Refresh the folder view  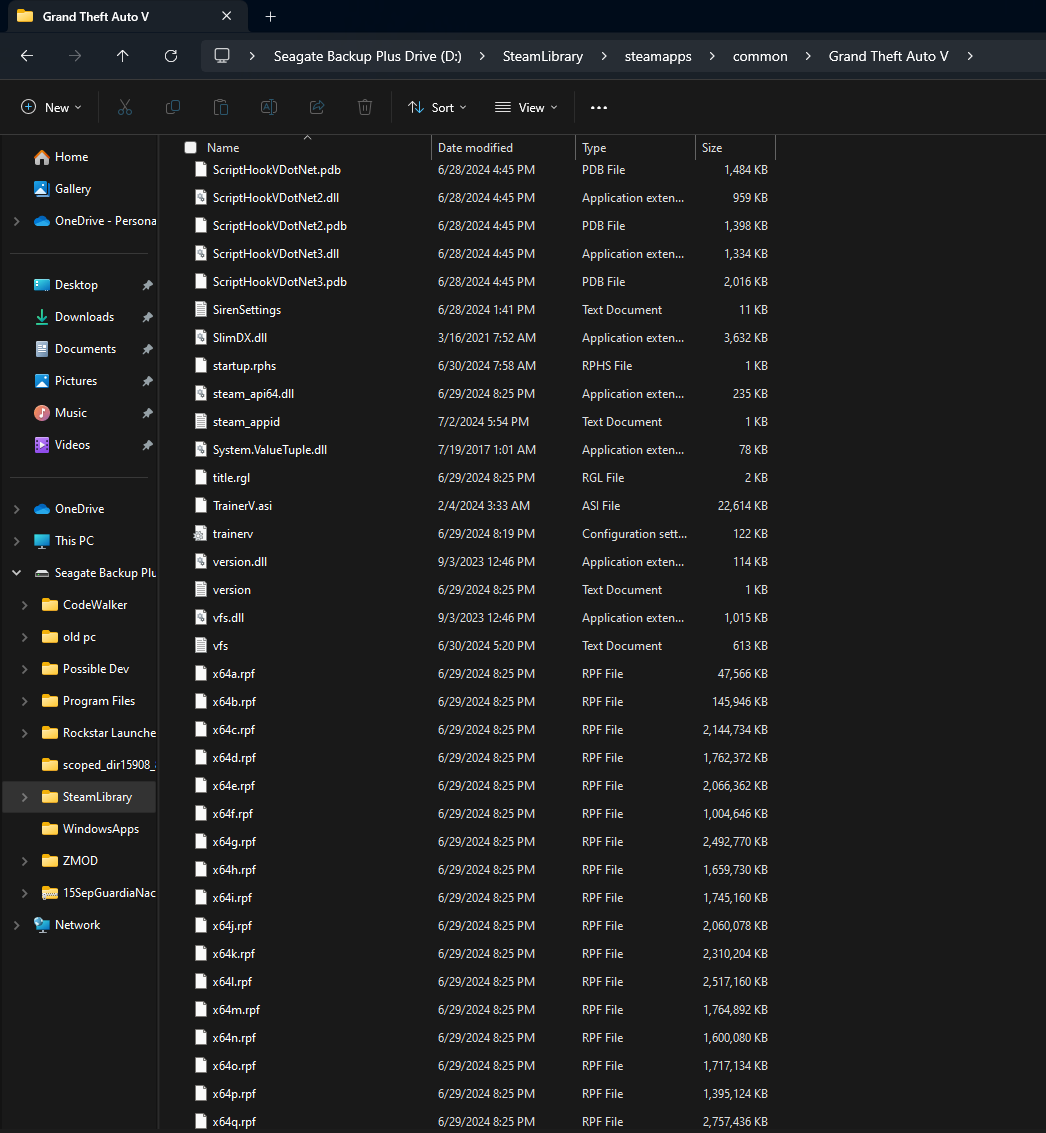point(170,56)
